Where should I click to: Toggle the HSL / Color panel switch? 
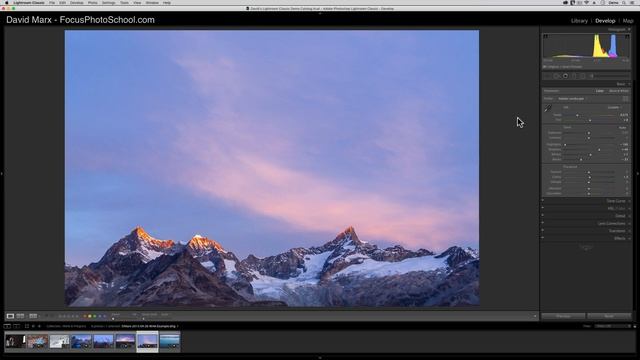click(542, 208)
